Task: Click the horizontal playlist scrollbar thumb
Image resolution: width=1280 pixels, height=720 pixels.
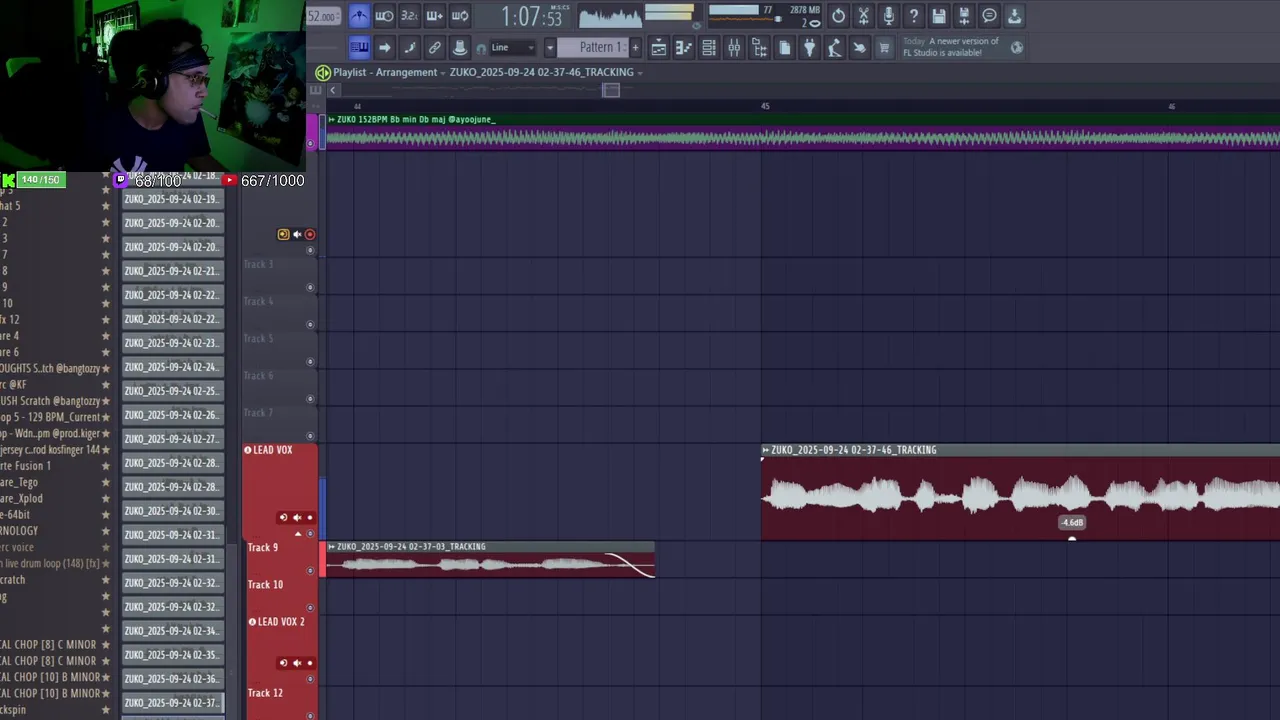Action: pos(611,90)
